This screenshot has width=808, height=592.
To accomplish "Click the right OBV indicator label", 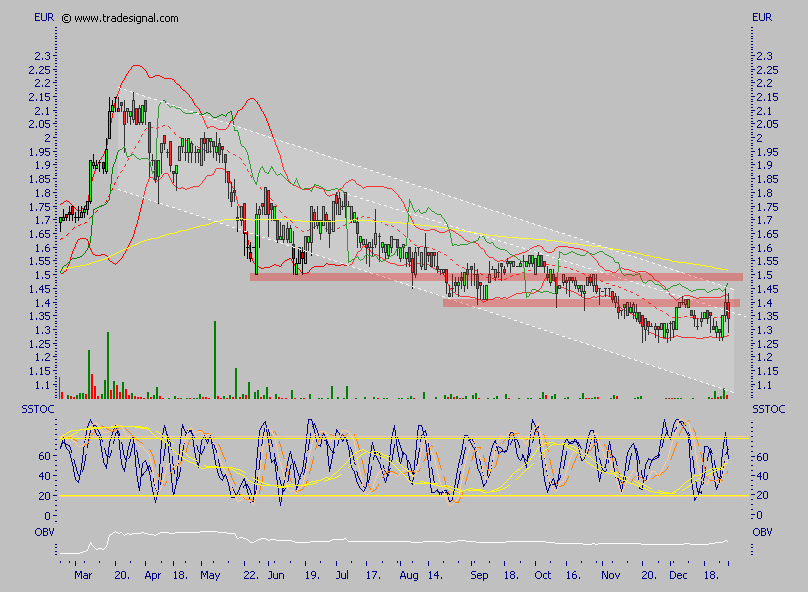I will click(x=762, y=531).
